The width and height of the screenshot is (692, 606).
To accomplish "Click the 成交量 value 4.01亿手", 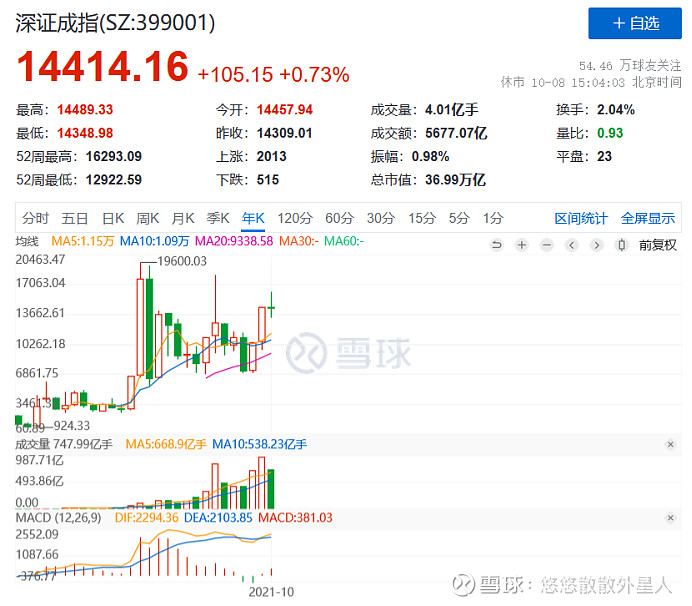I will pyautogui.click(x=452, y=109).
